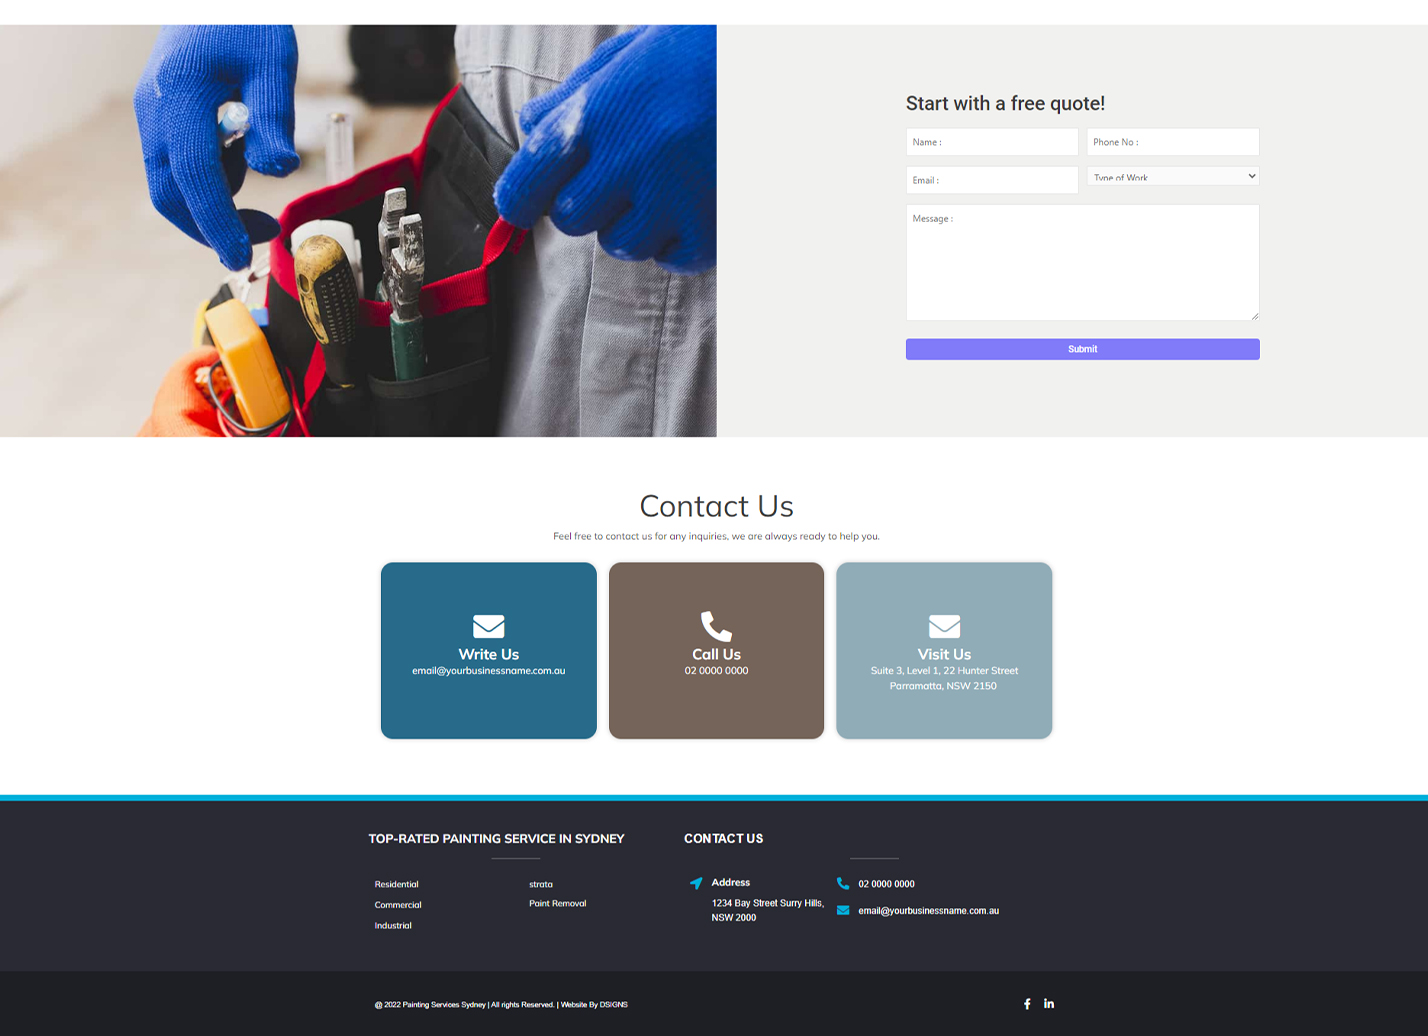Image resolution: width=1428 pixels, height=1036 pixels.
Task: Expand the Type of Work dropdown
Action: pos(1172,176)
